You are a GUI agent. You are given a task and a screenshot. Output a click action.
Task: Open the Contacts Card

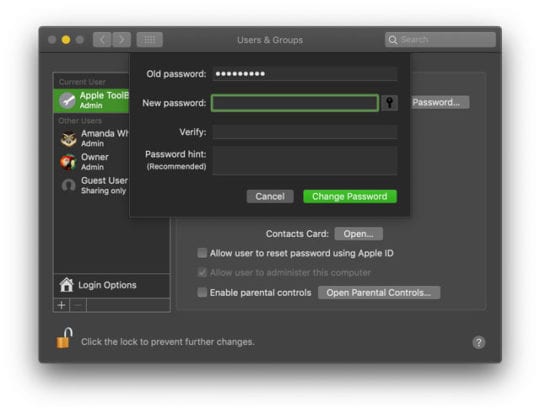(359, 234)
